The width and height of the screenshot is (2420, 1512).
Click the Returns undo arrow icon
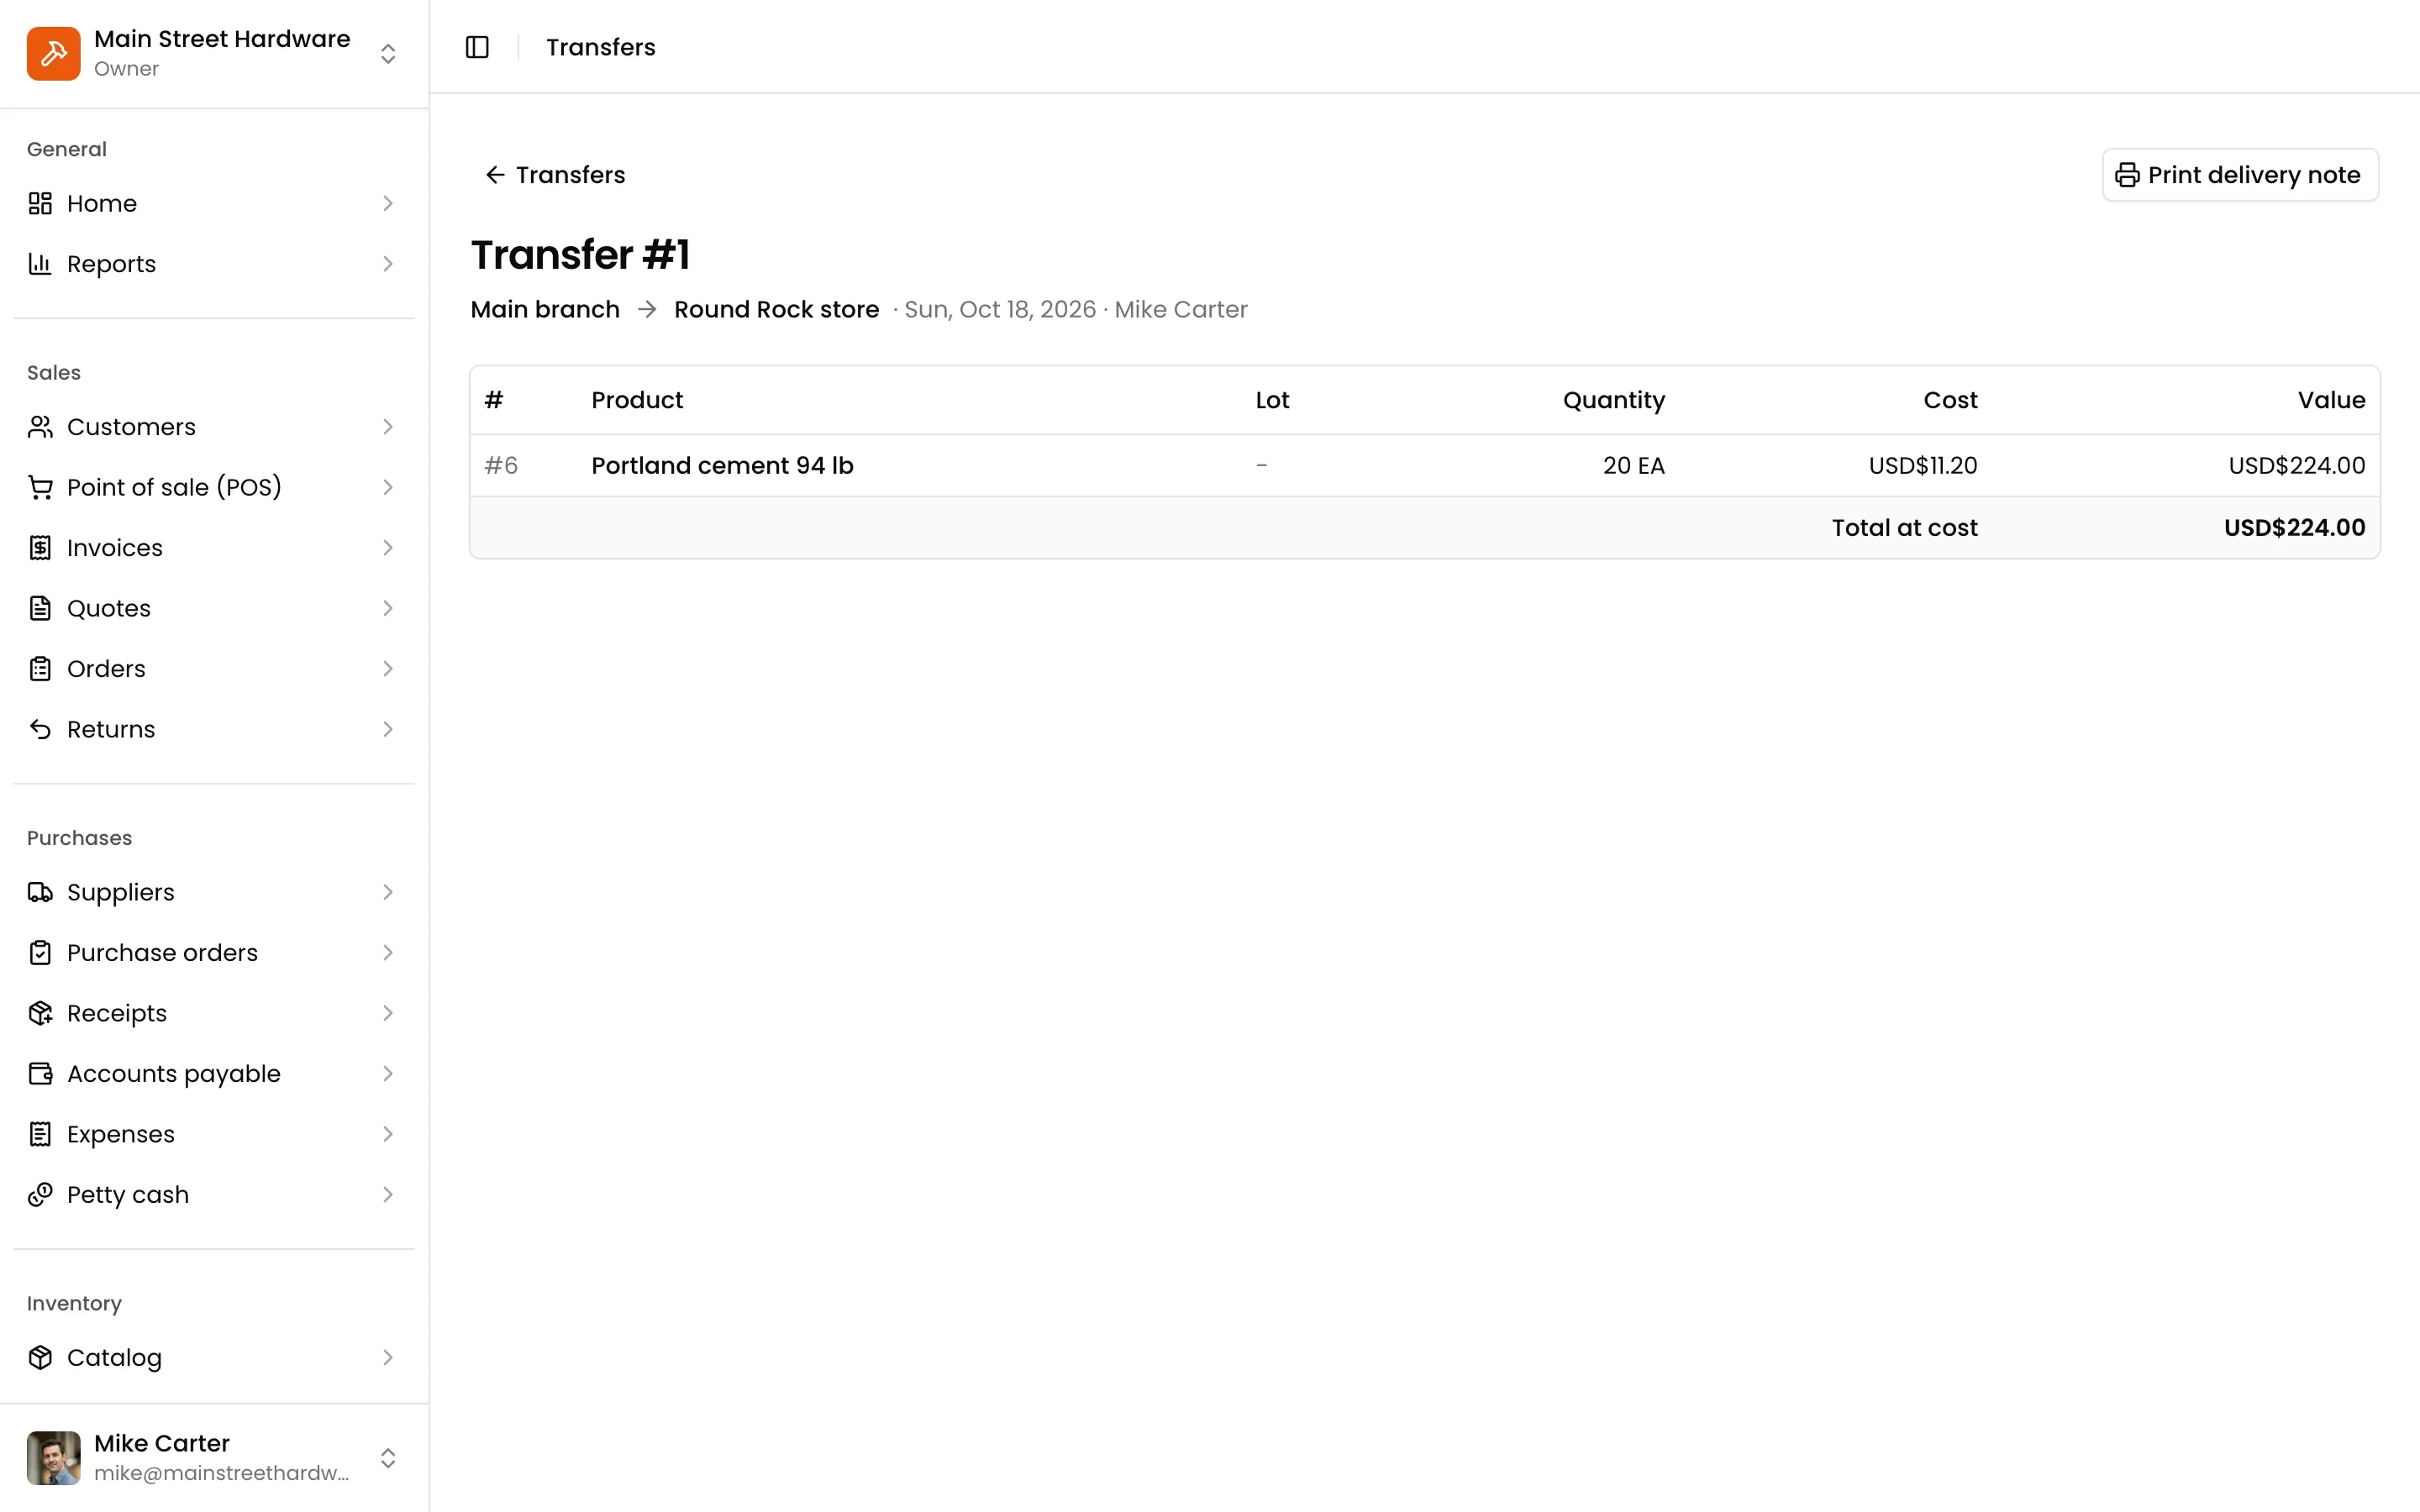[x=40, y=729]
